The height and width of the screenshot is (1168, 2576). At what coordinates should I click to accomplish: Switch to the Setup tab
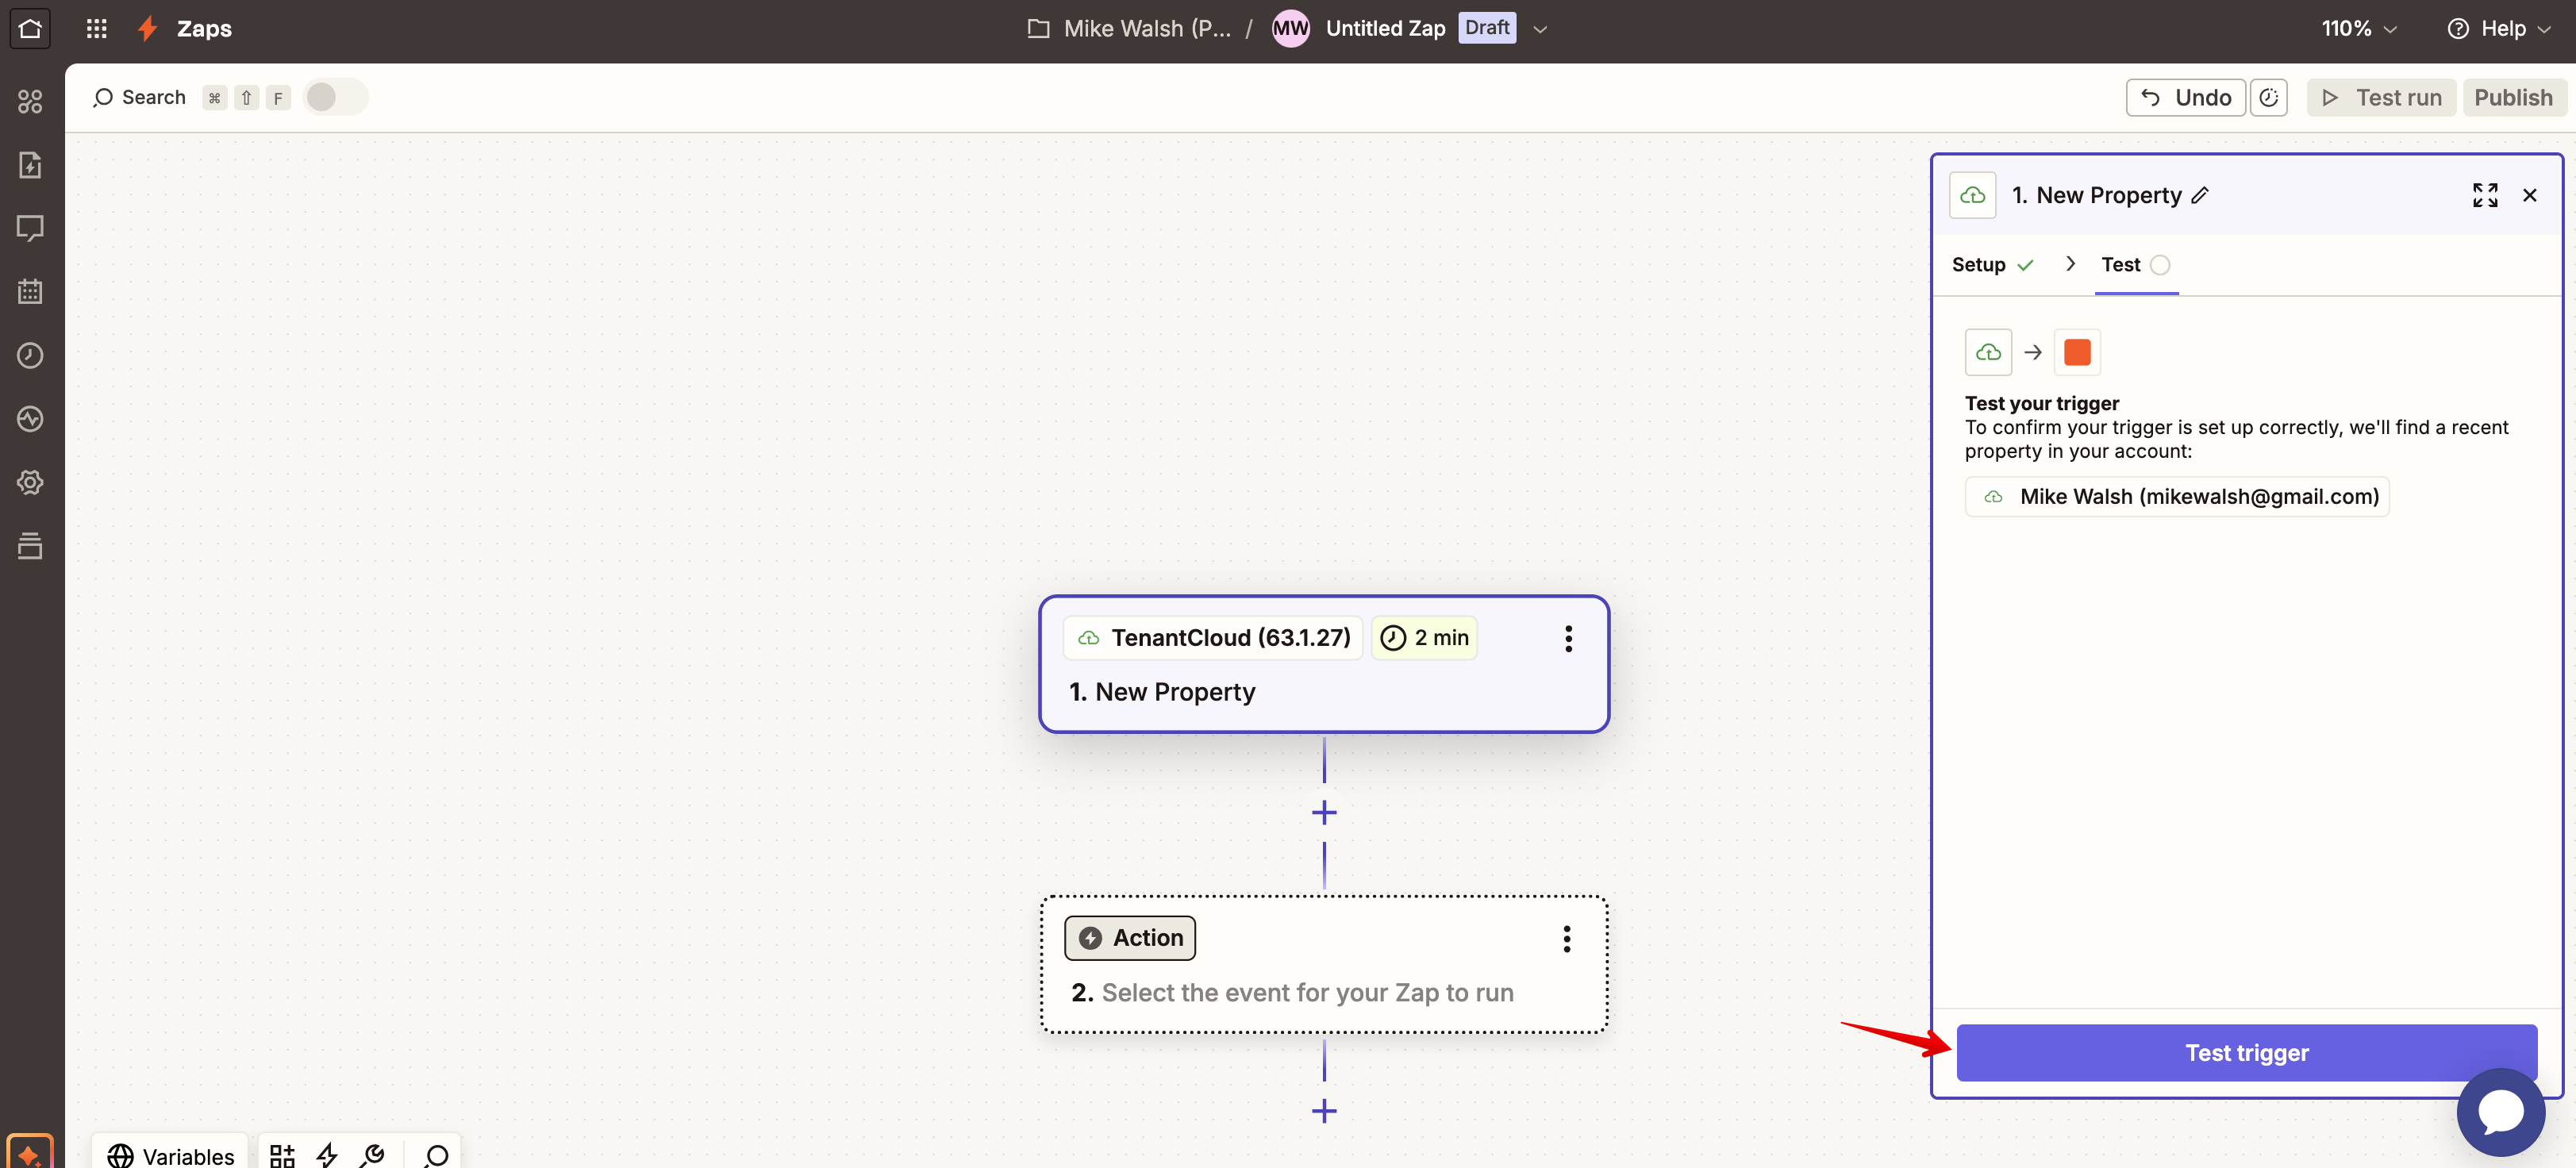[x=1992, y=264]
